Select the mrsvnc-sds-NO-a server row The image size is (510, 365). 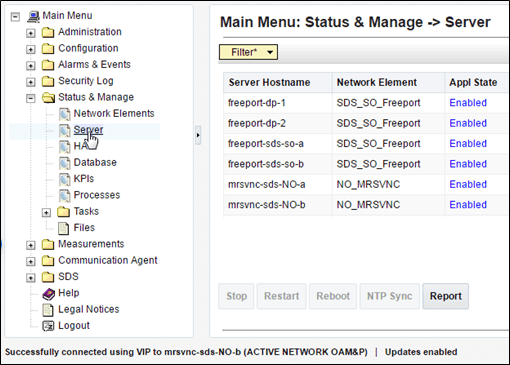[x=366, y=184]
